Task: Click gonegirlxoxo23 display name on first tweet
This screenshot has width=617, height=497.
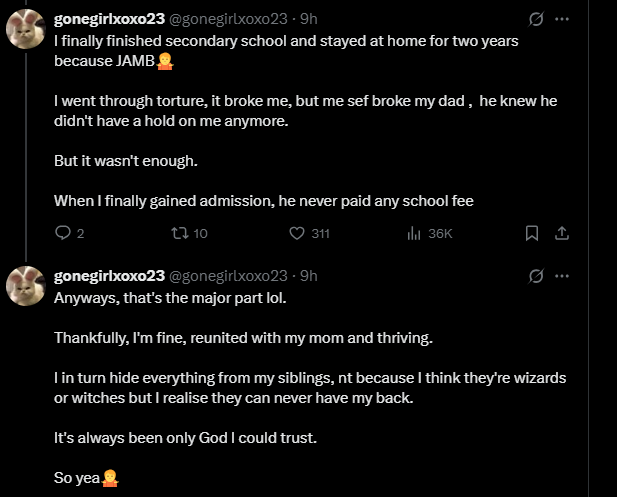Action: point(109,19)
